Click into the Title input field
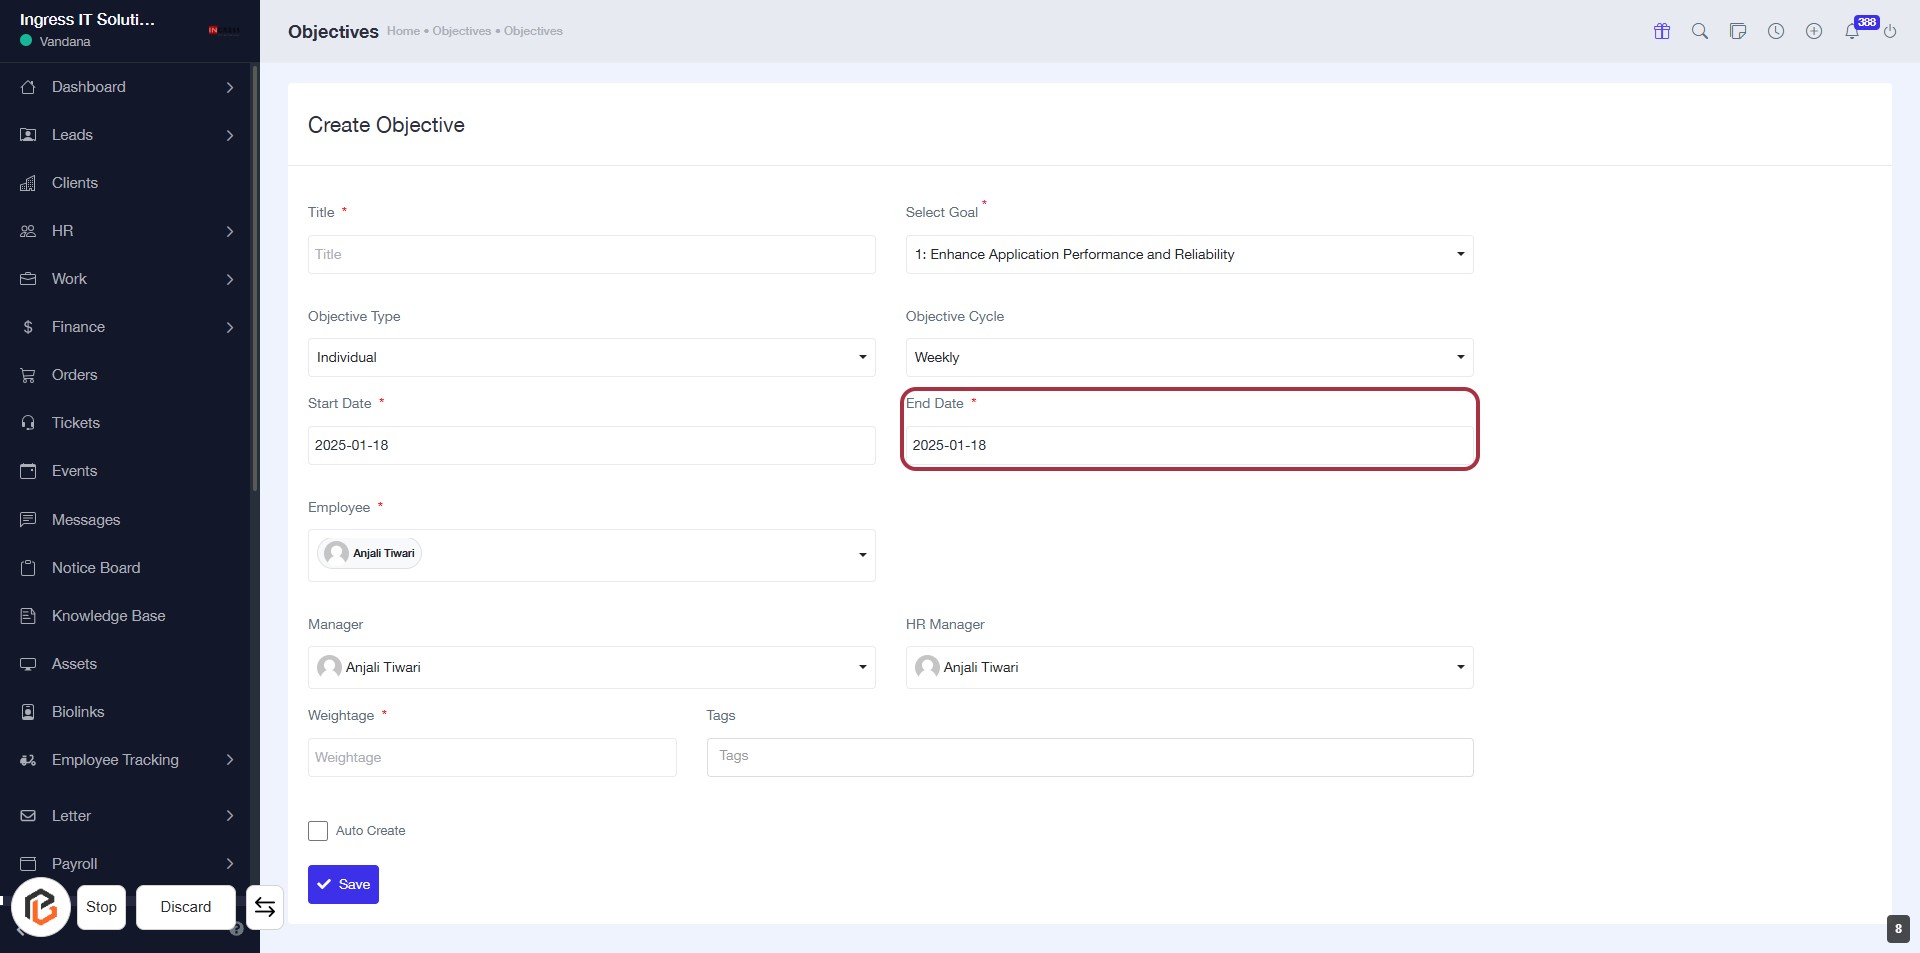The image size is (1920, 953). click(x=591, y=255)
